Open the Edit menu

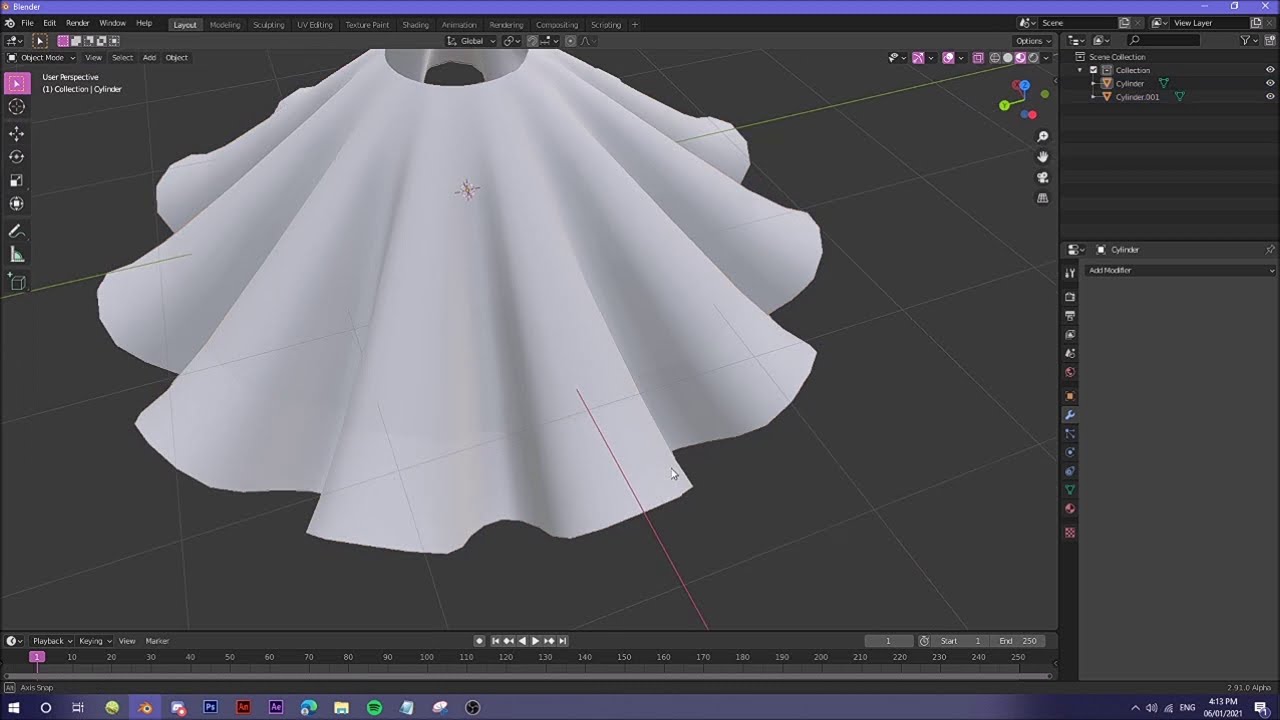49,23
